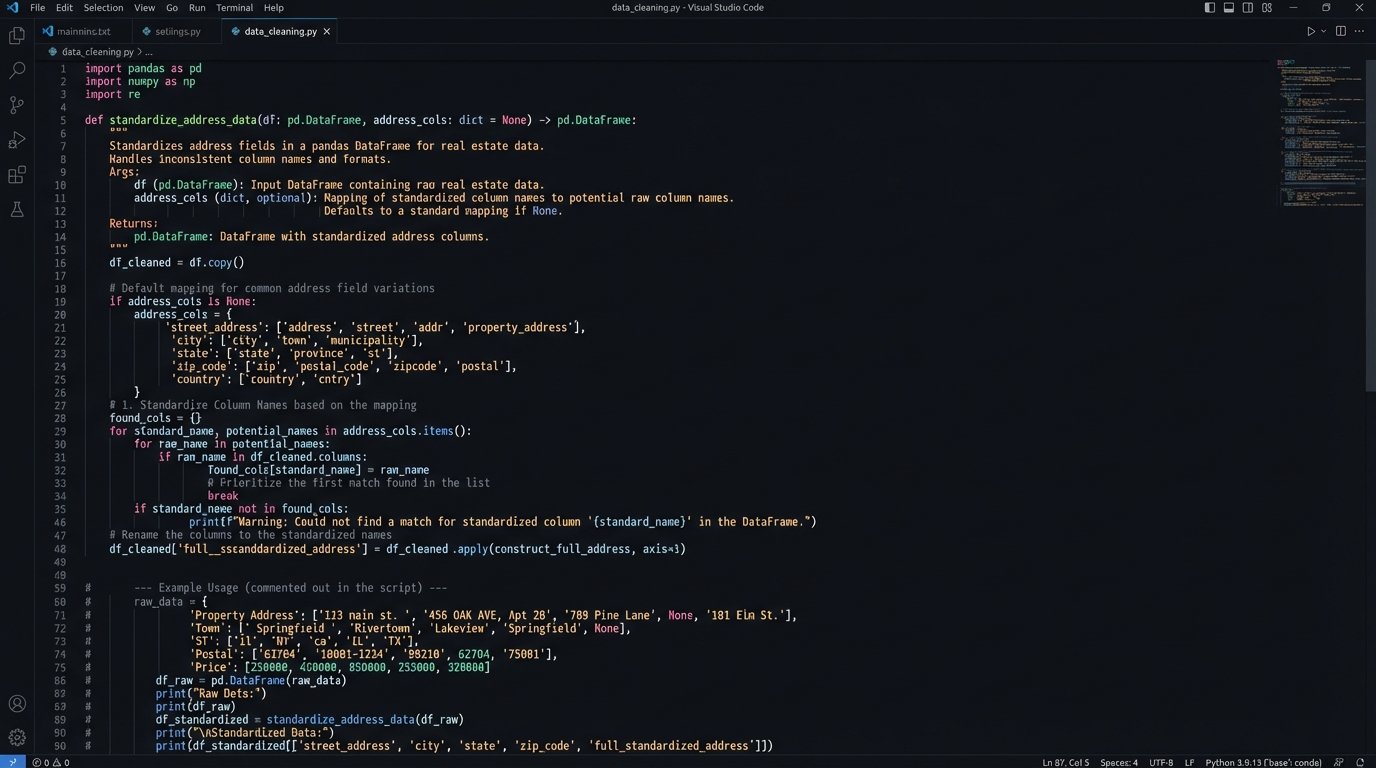The height and width of the screenshot is (768, 1376).
Task: Open the Terminal menu
Action: 234,8
